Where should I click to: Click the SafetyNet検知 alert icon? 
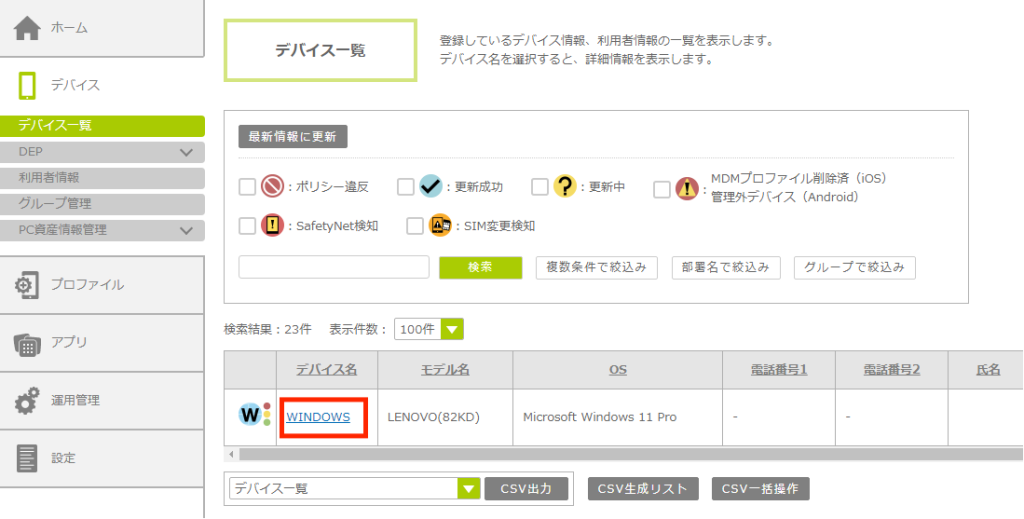[272, 226]
